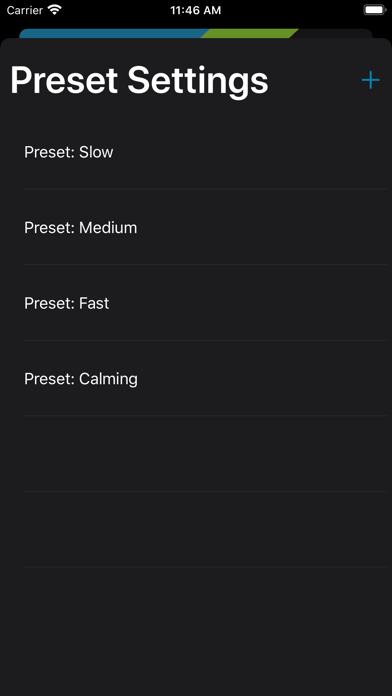Click the separator line under Preset: Slow
The width and height of the screenshot is (392, 696).
[x=206, y=189]
